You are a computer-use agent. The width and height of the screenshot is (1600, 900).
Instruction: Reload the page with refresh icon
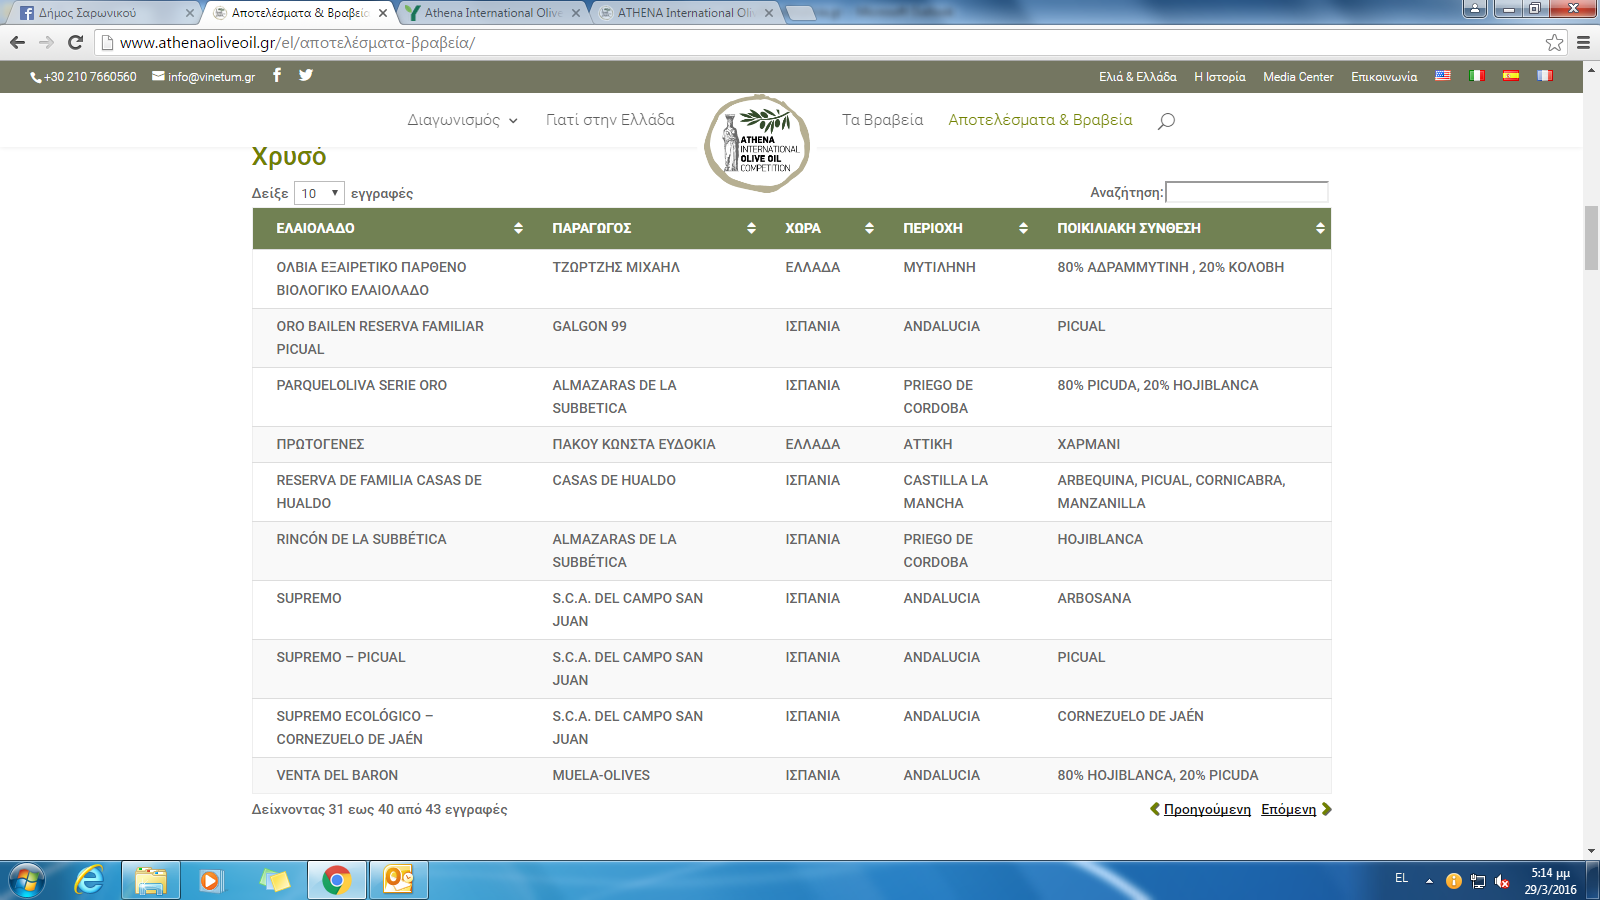75,42
